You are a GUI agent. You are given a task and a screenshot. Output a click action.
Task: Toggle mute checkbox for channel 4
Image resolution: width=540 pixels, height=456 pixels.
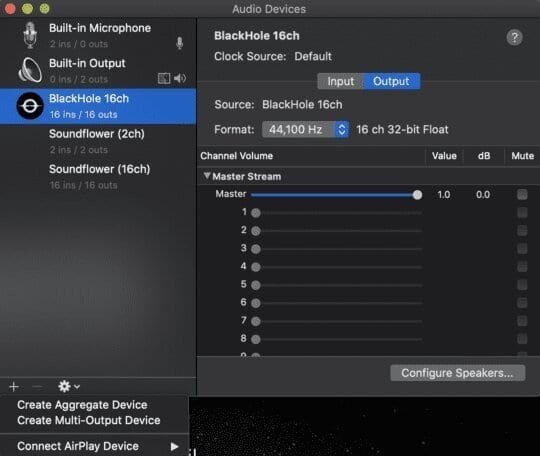tap(522, 267)
